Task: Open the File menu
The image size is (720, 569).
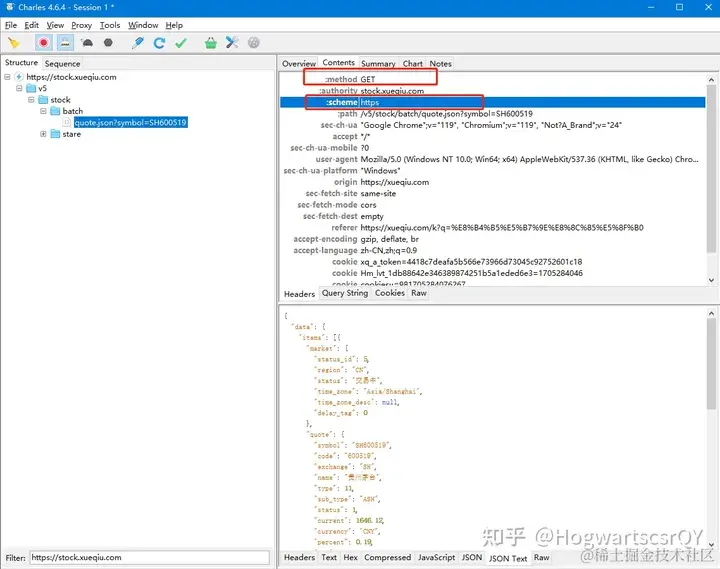Action: point(11,25)
